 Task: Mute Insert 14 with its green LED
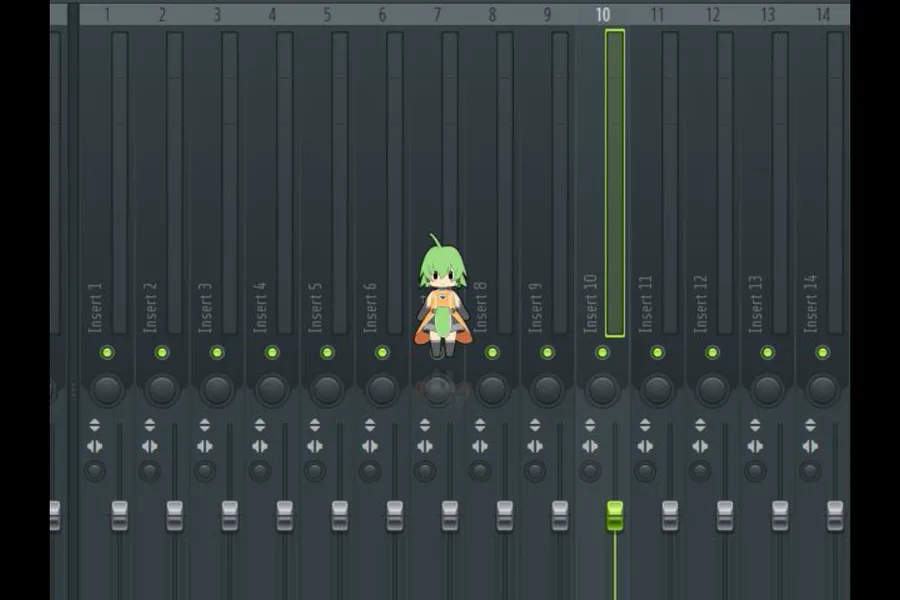823,353
